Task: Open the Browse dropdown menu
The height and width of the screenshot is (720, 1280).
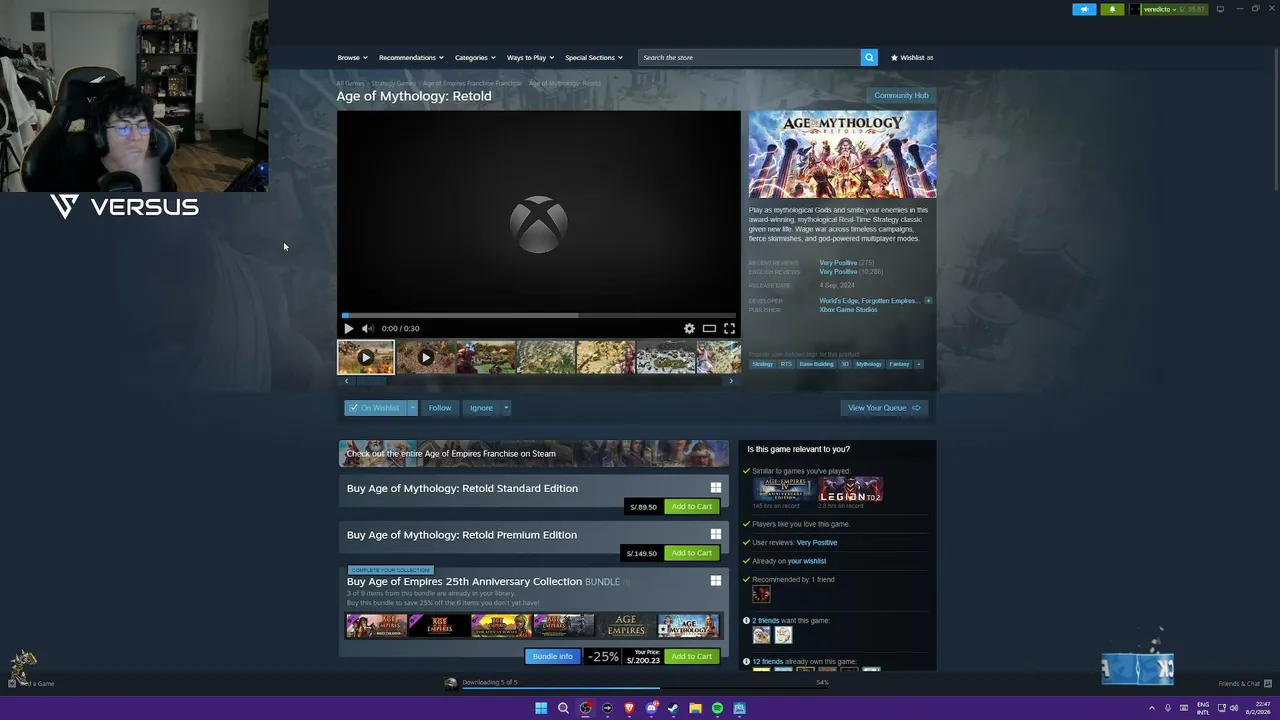Action: pyautogui.click(x=352, y=57)
